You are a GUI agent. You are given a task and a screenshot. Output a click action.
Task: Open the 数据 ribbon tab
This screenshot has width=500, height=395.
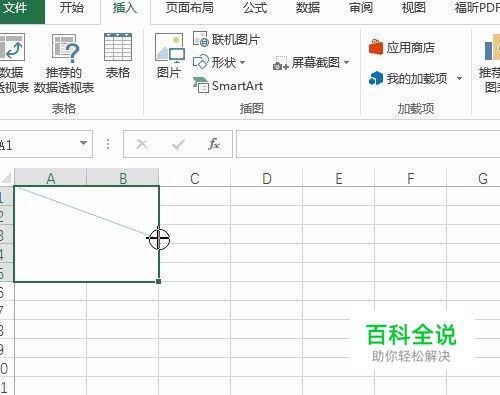(x=308, y=8)
